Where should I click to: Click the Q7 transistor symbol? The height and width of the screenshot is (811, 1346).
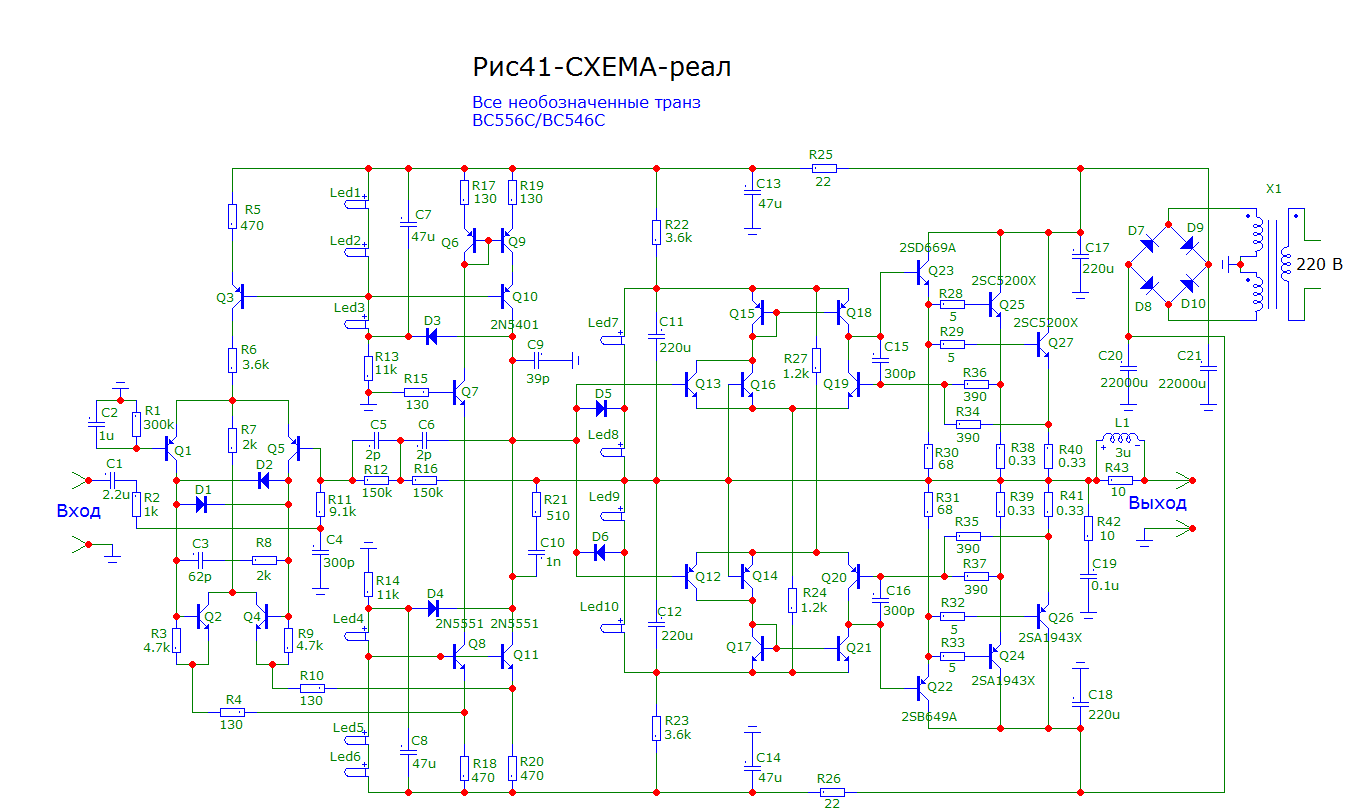pyautogui.click(x=458, y=392)
